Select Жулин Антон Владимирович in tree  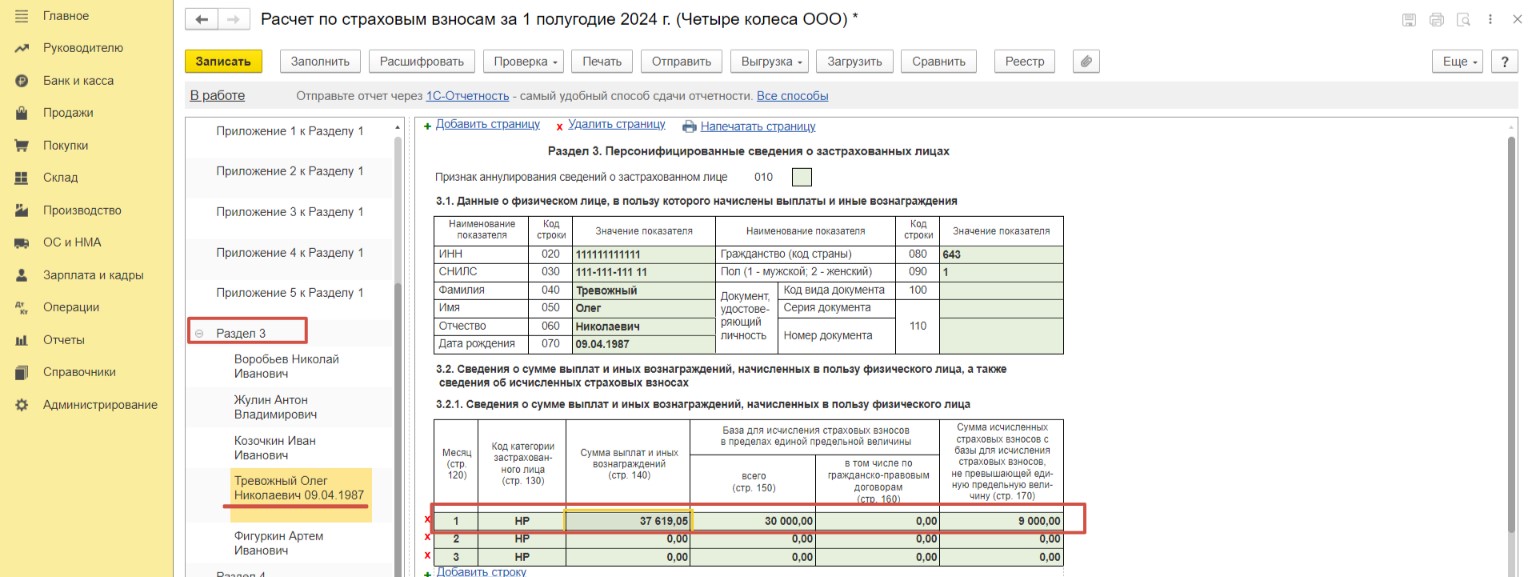276,407
